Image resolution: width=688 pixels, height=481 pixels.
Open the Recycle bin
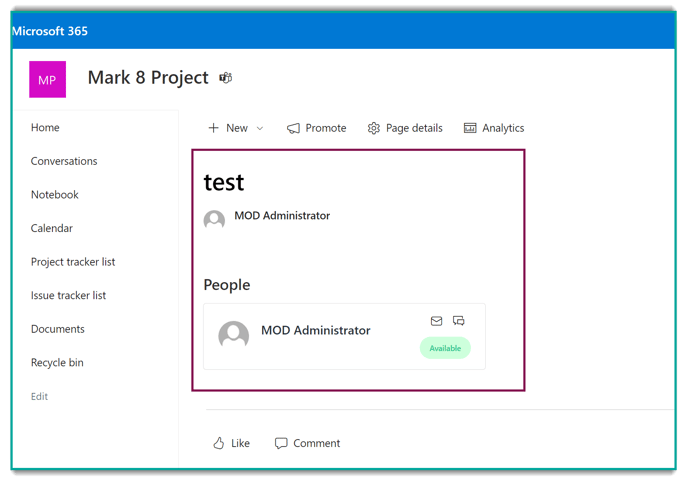point(57,363)
